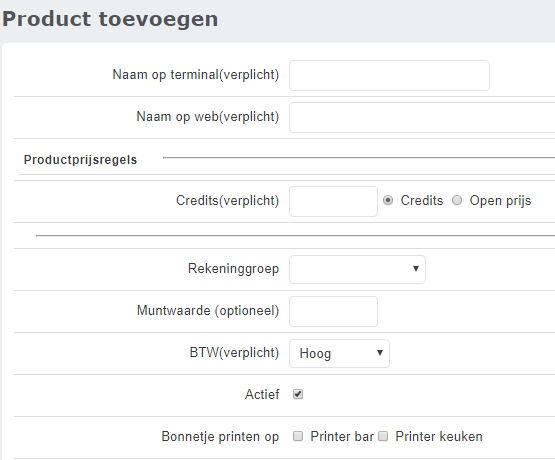Click into the Credits amount field
The height and width of the screenshot is (460, 555).
(333, 201)
